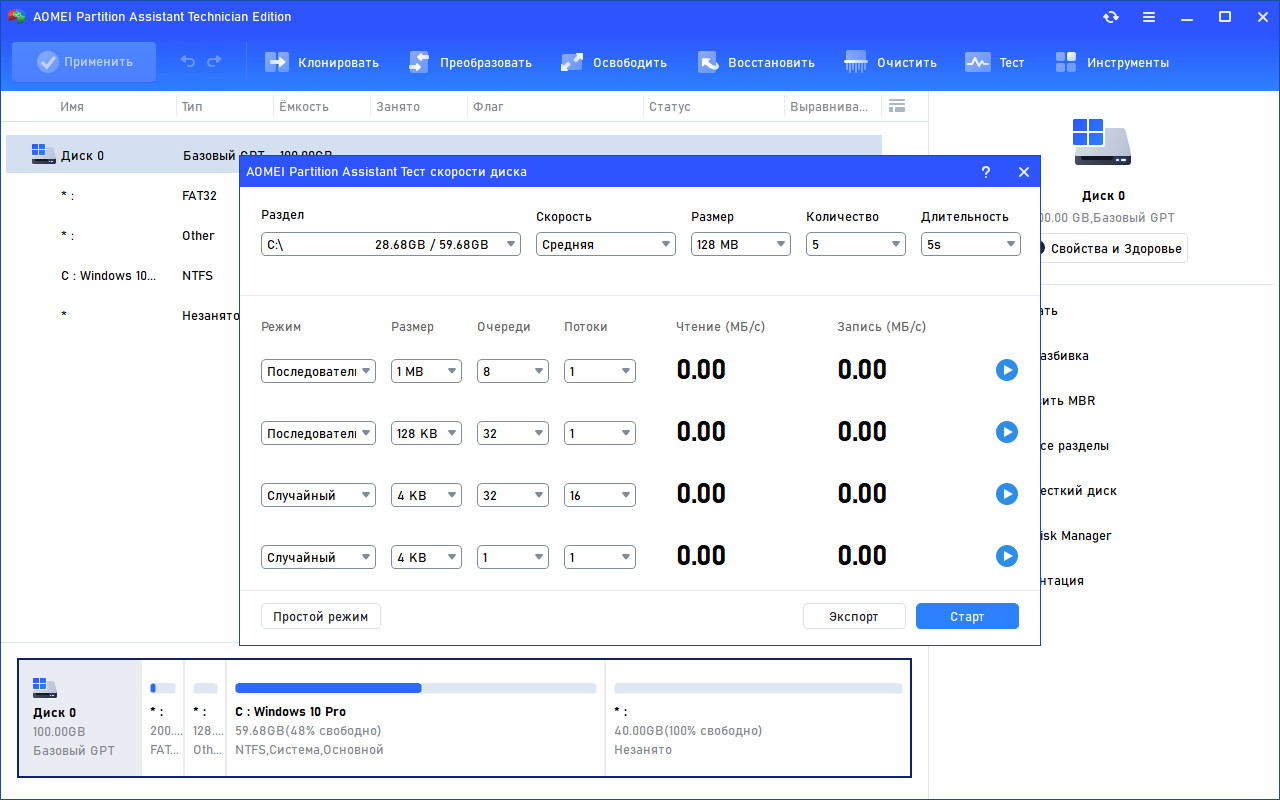The width and height of the screenshot is (1280, 800).
Task: Click the refresh icon in title bar
Action: click(x=1111, y=17)
